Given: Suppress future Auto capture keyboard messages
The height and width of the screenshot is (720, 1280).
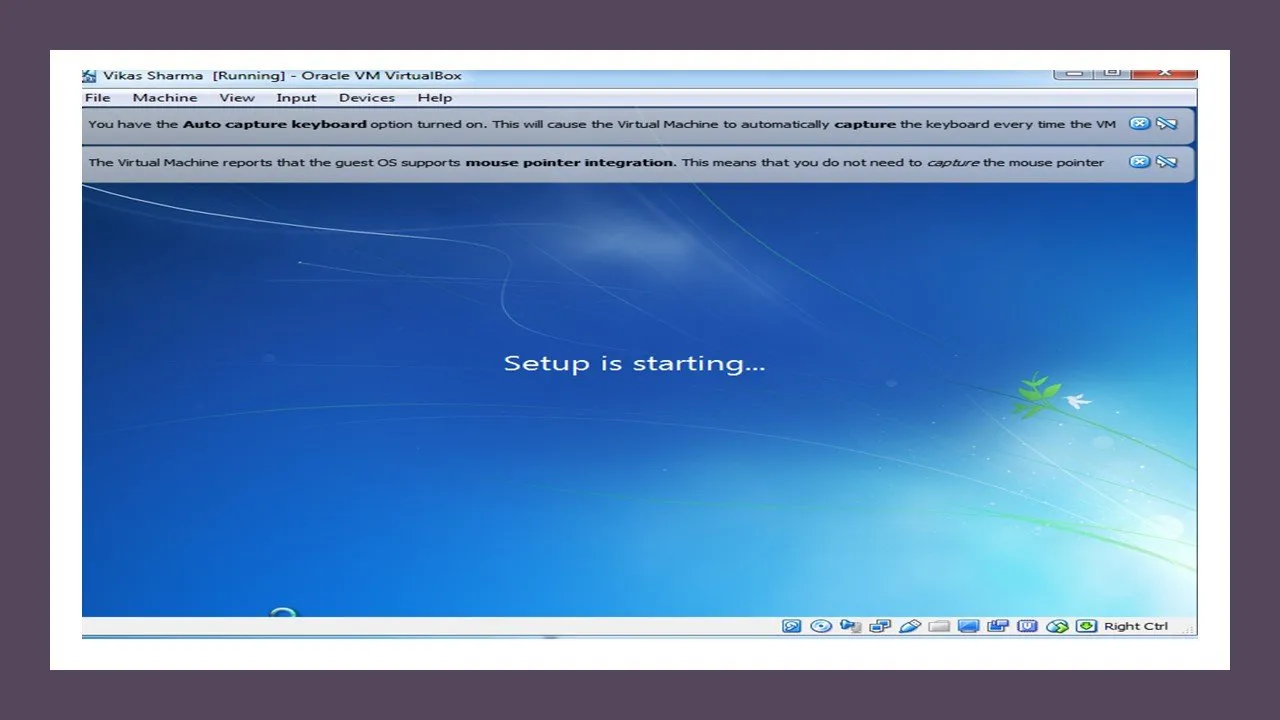Looking at the screenshot, I should (1166, 124).
